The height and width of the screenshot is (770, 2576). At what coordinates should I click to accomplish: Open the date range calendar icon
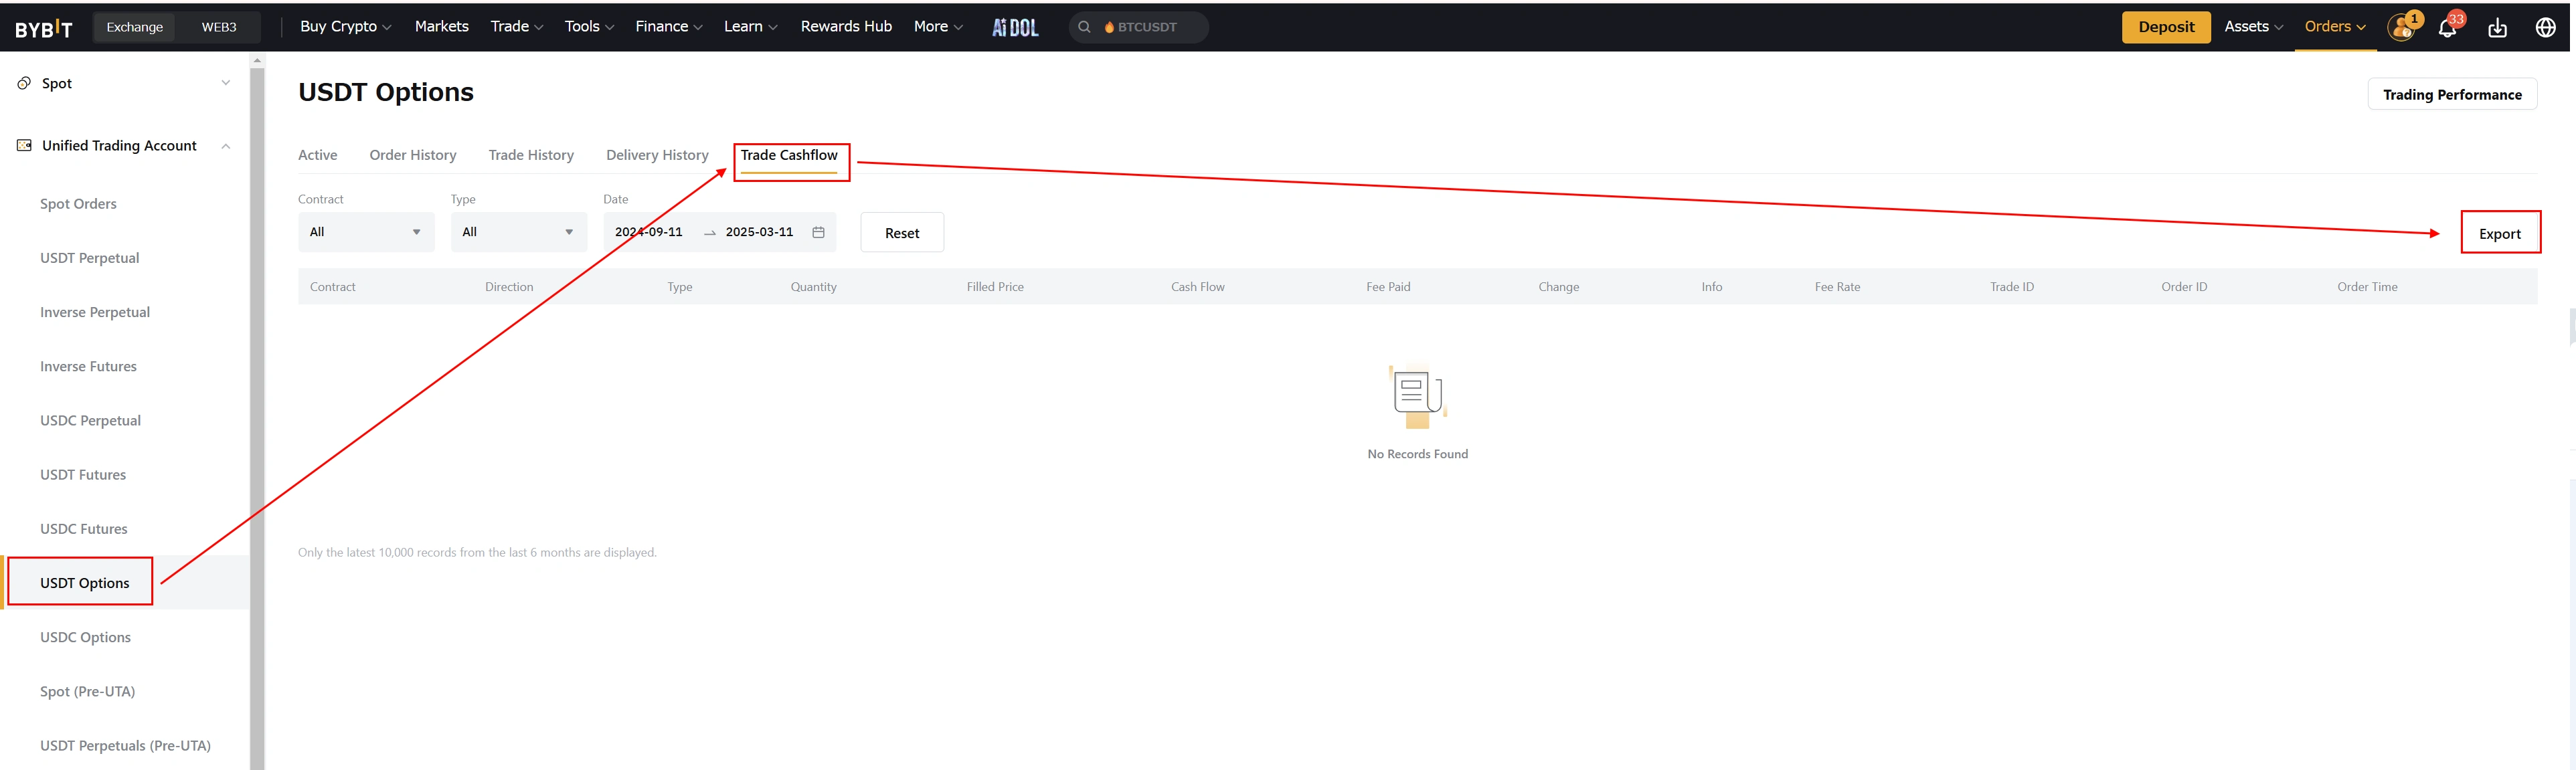pos(818,232)
